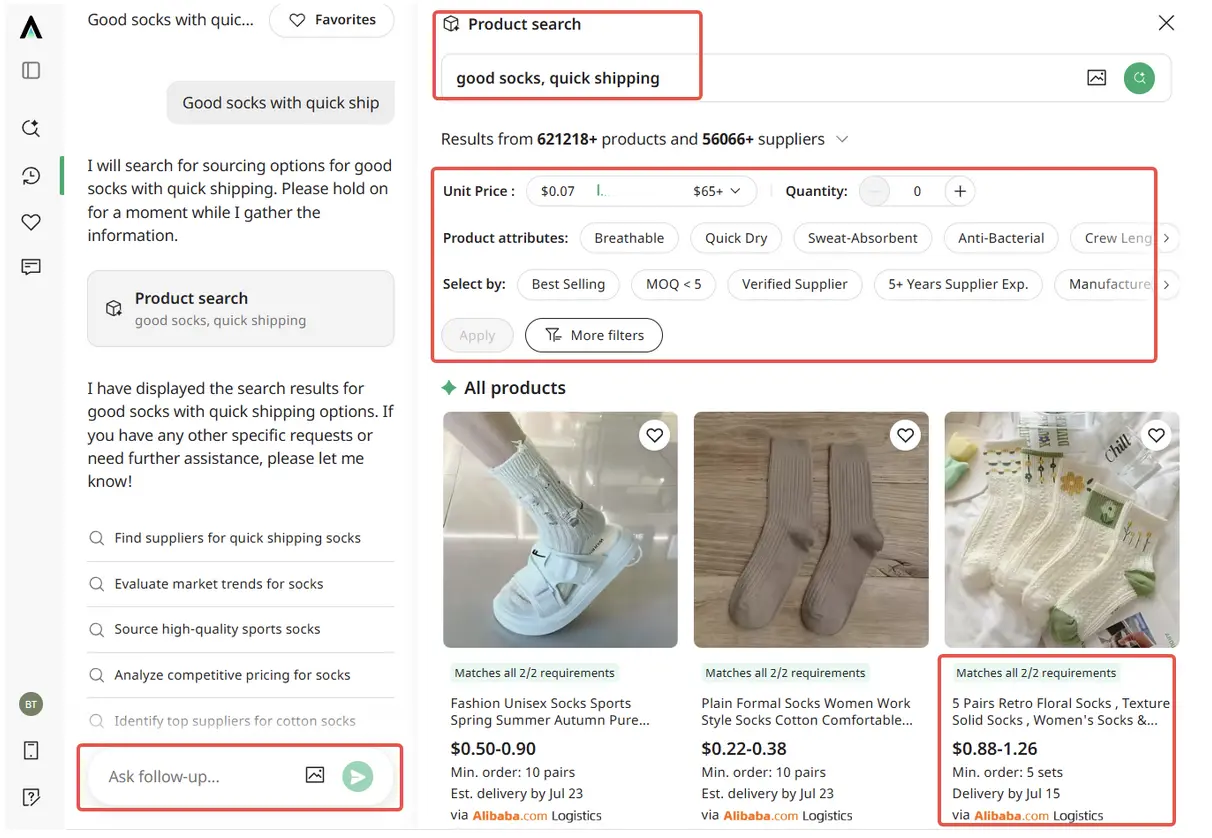Screen dimensions: 1212x838
Task: Click the $0.07 minimum price value
Action: 558,191
